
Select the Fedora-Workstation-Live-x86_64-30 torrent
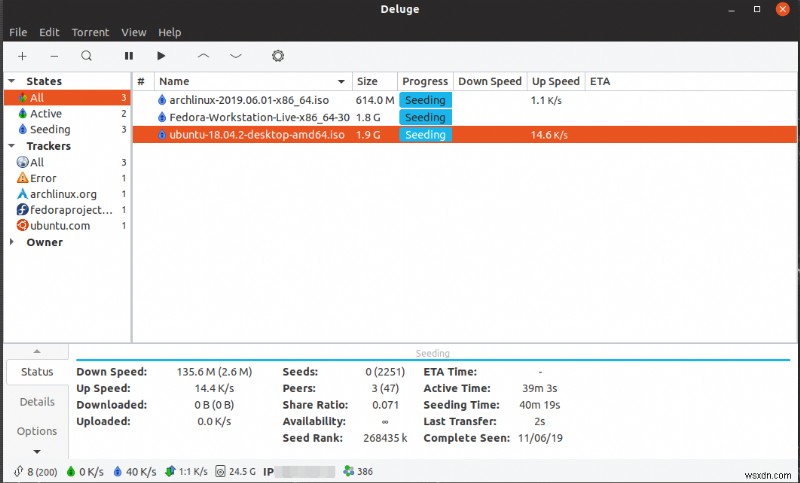click(464, 117)
